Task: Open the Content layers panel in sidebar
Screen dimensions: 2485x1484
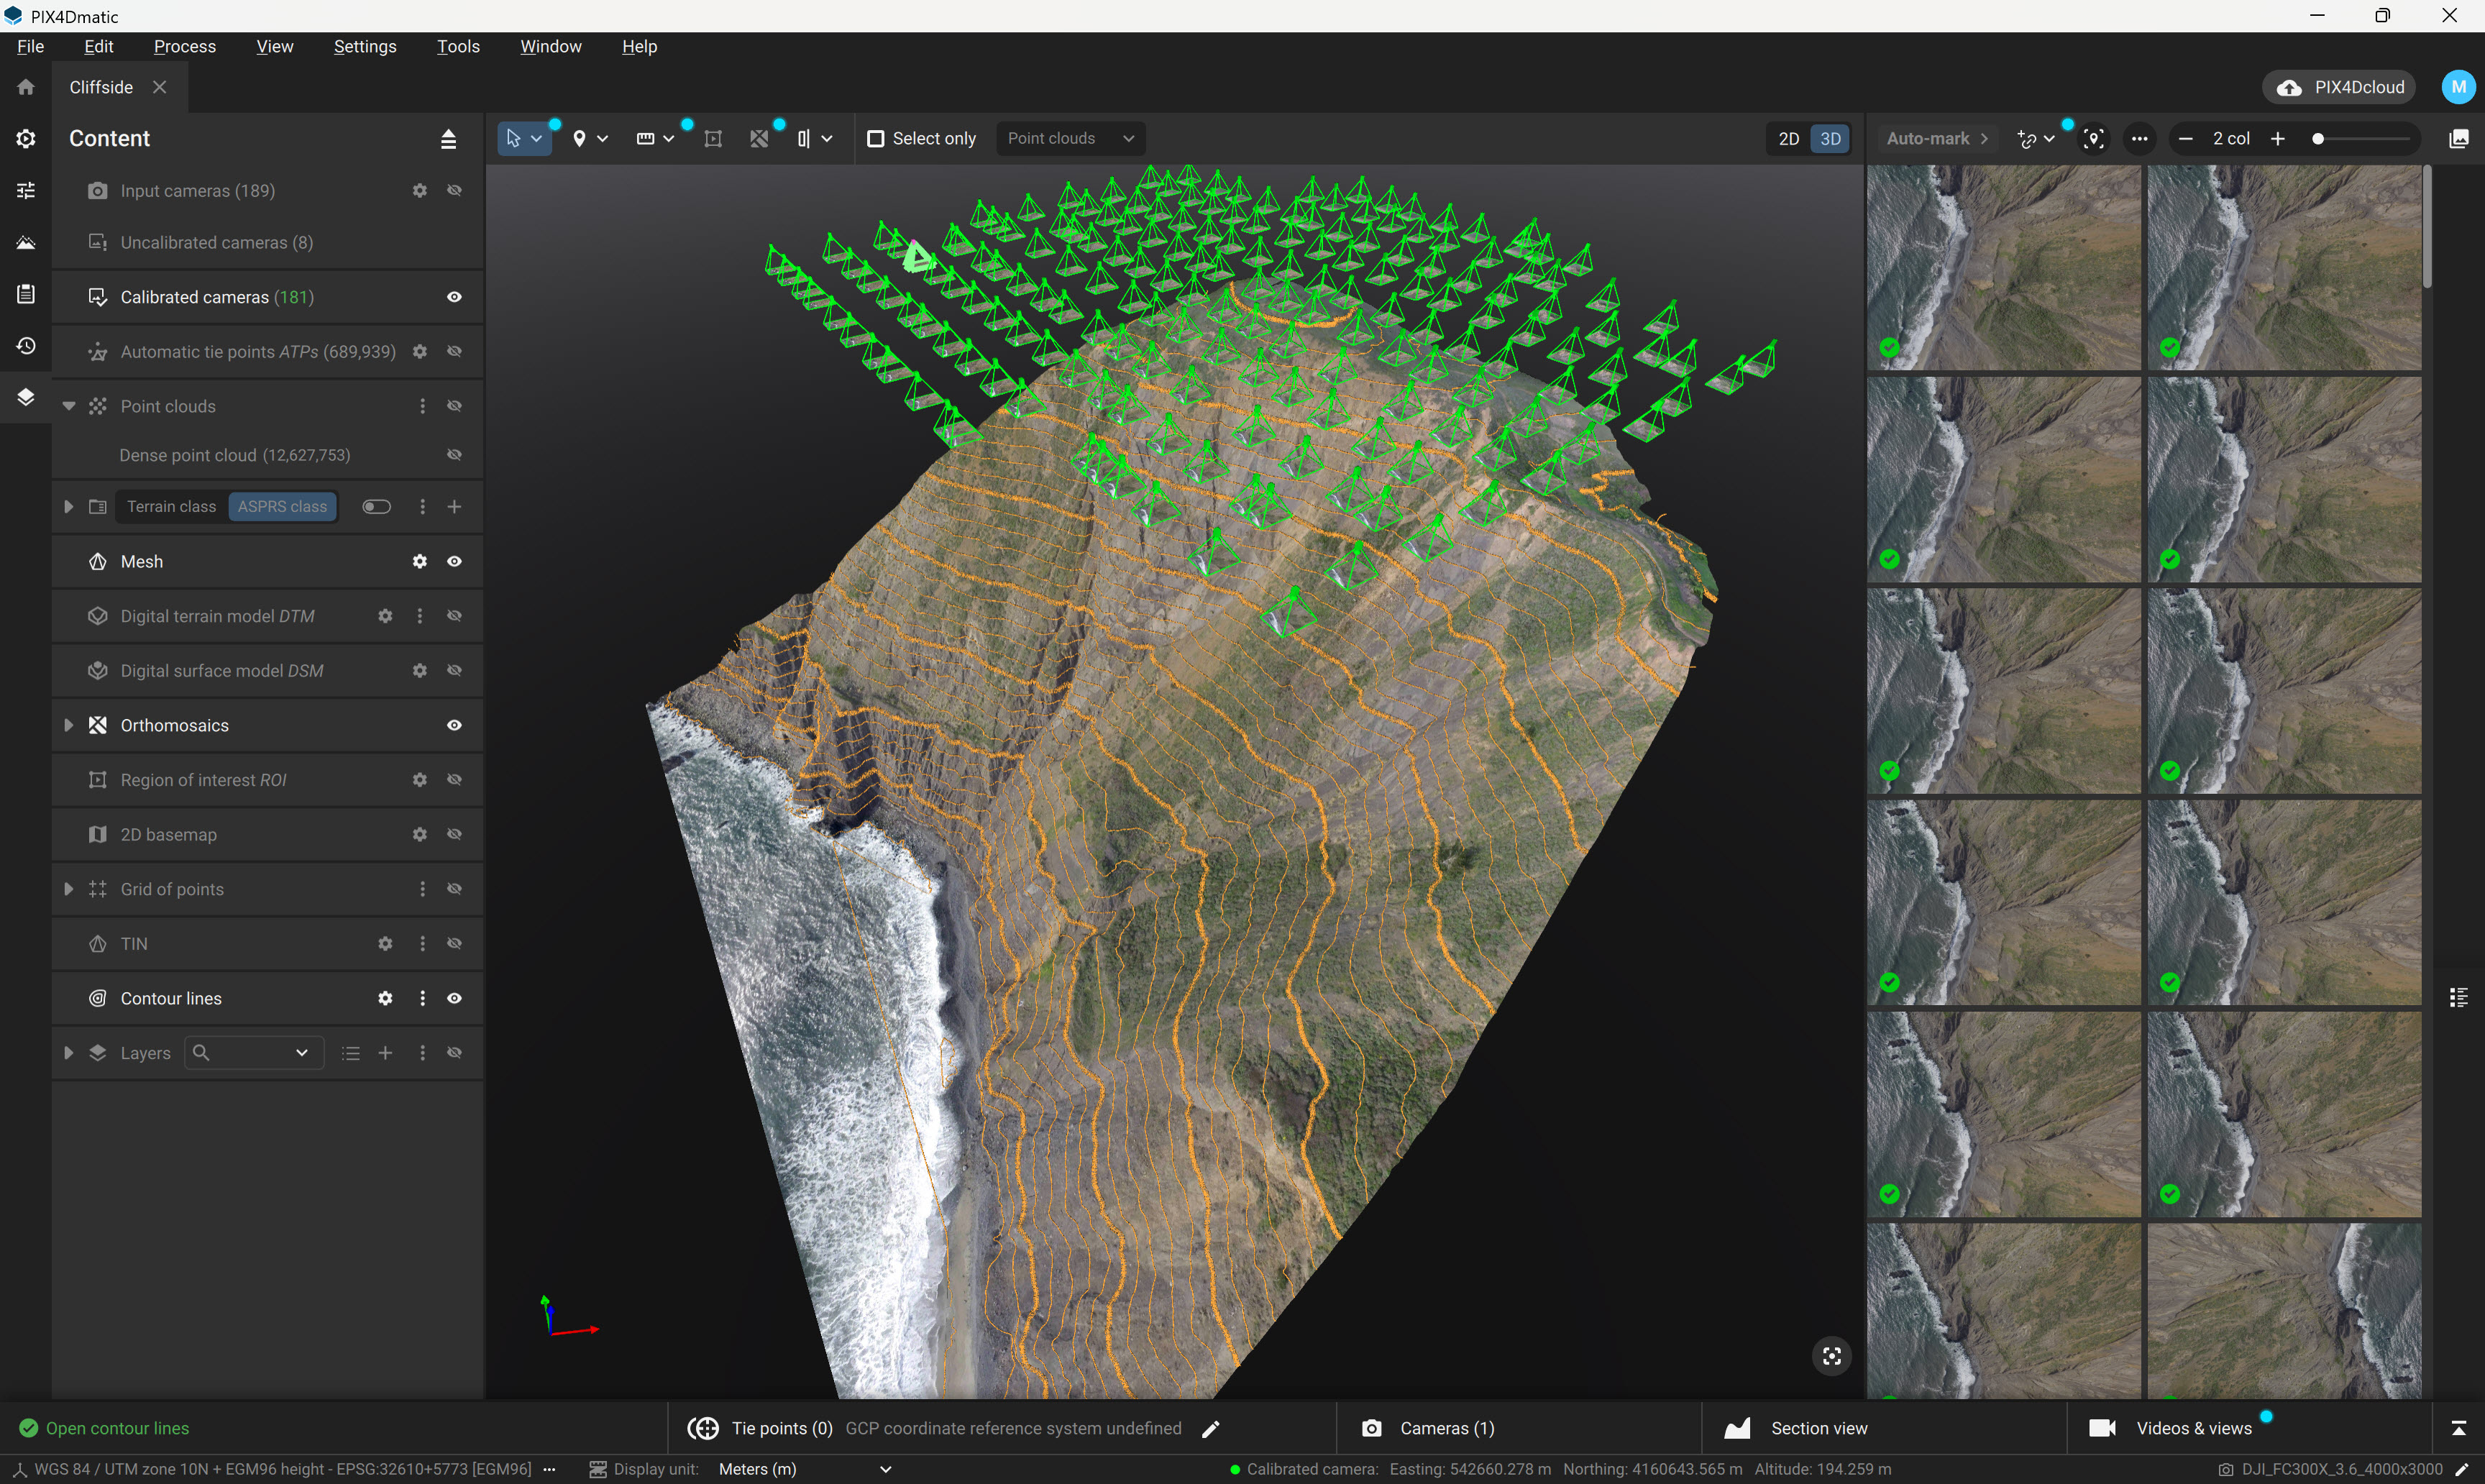Action: (x=25, y=397)
